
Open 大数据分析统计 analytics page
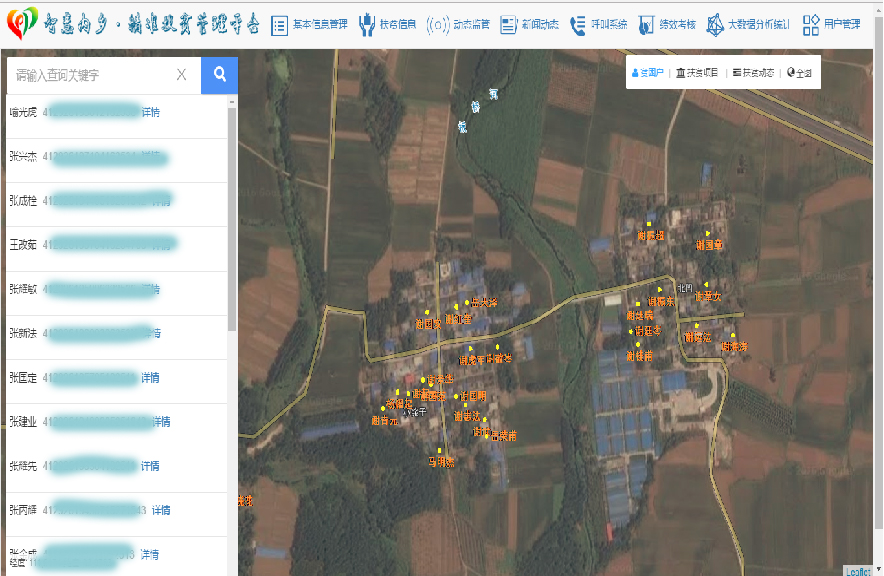pyautogui.click(x=747, y=24)
